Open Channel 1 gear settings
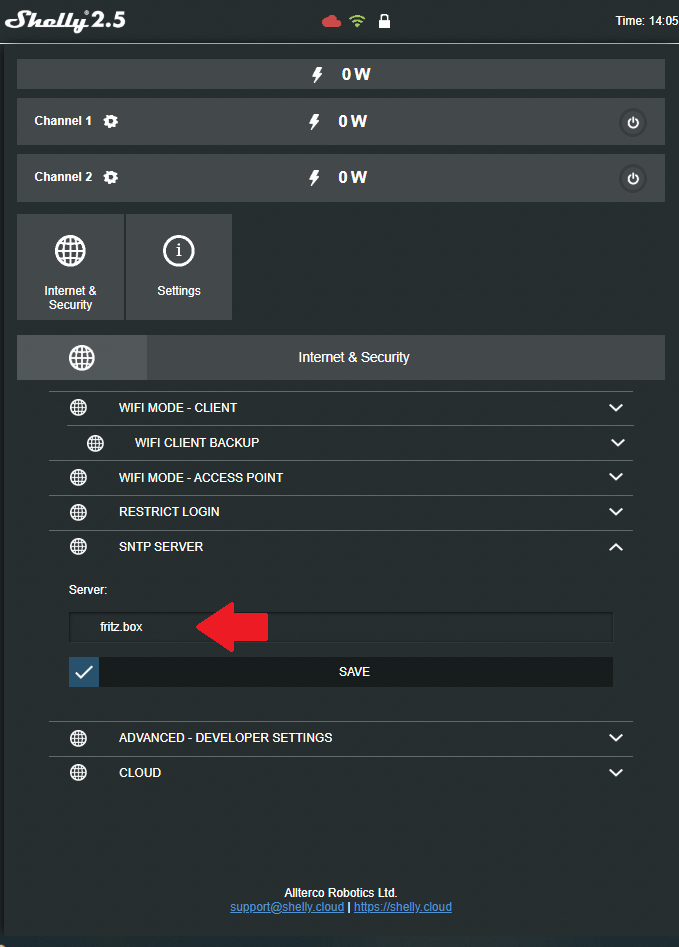The width and height of the screenshot is (679, 947). pos(111,121)
